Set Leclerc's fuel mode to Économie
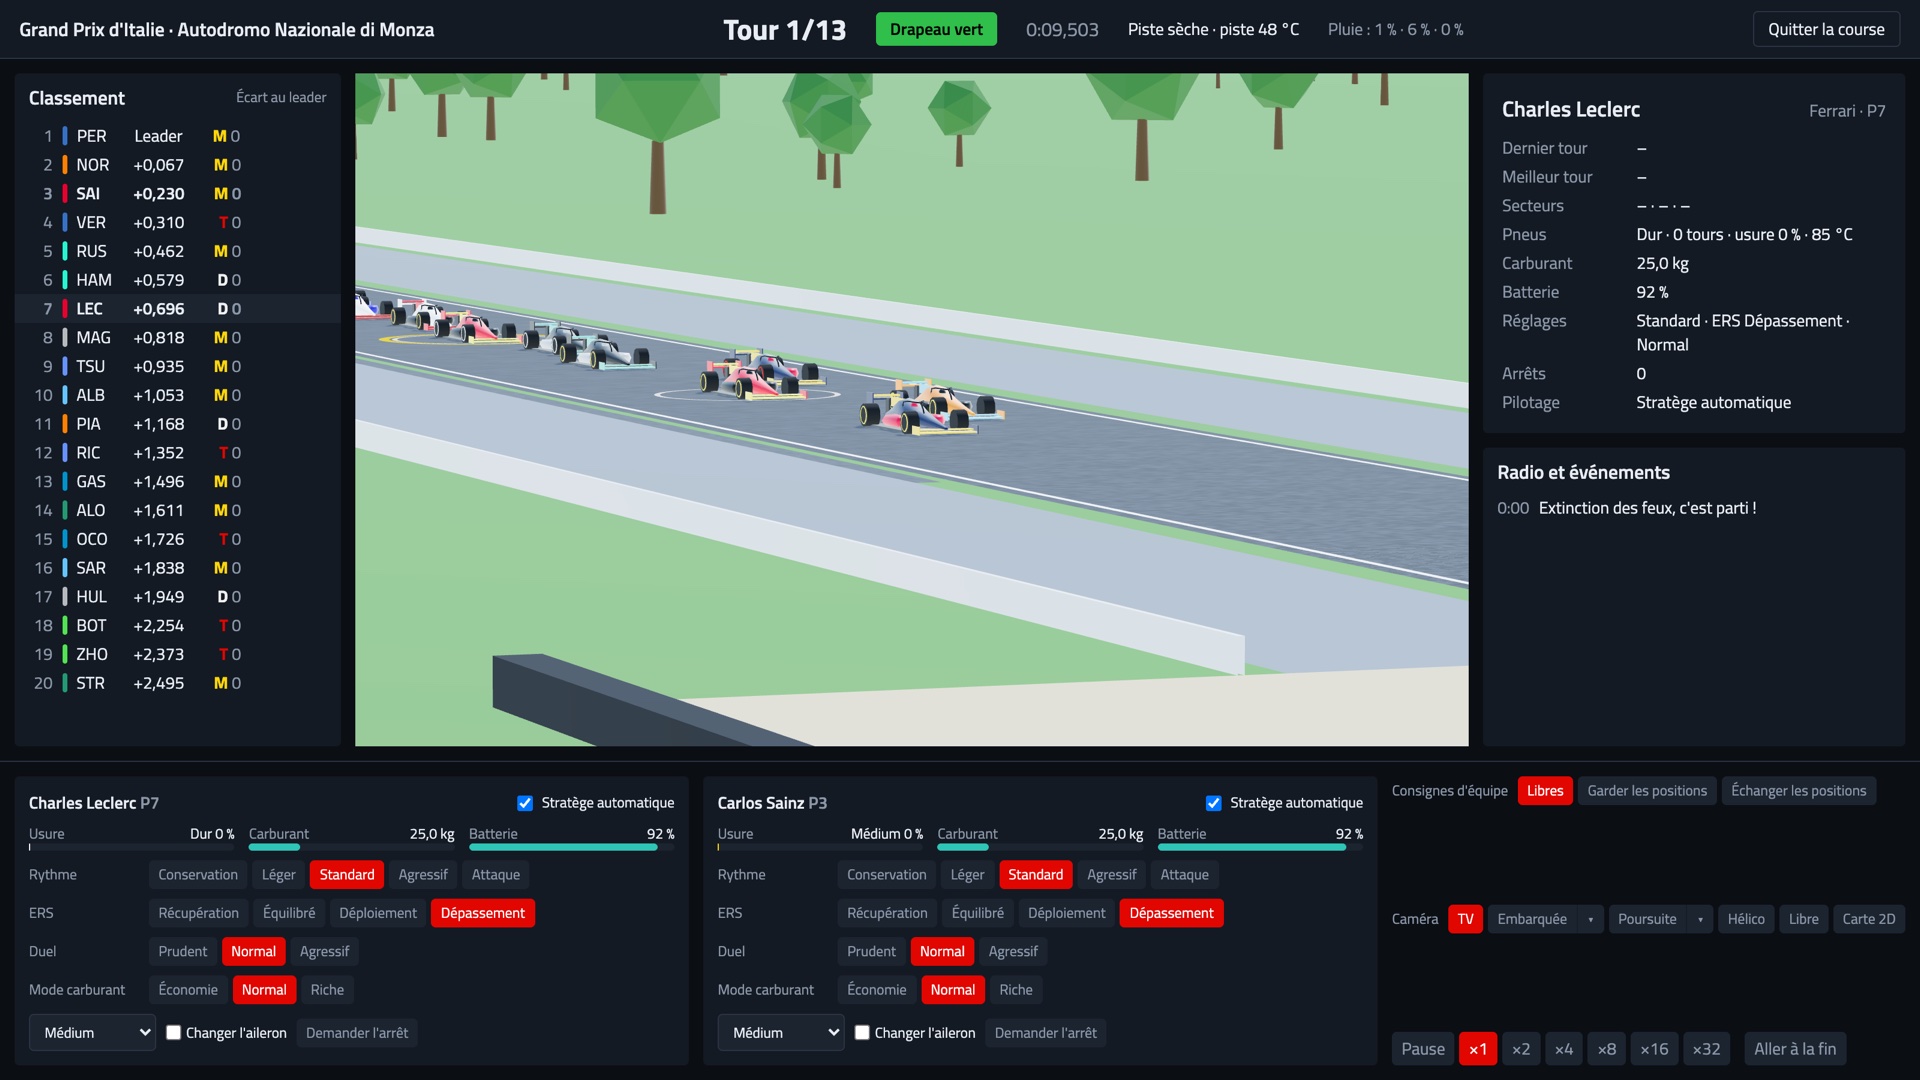 coord(188,990)
